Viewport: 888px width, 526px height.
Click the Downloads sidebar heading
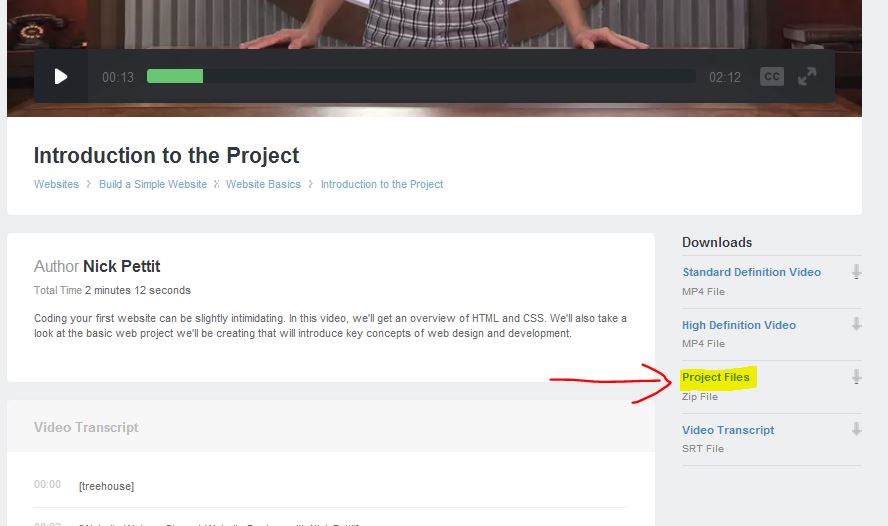coord(717,242)
